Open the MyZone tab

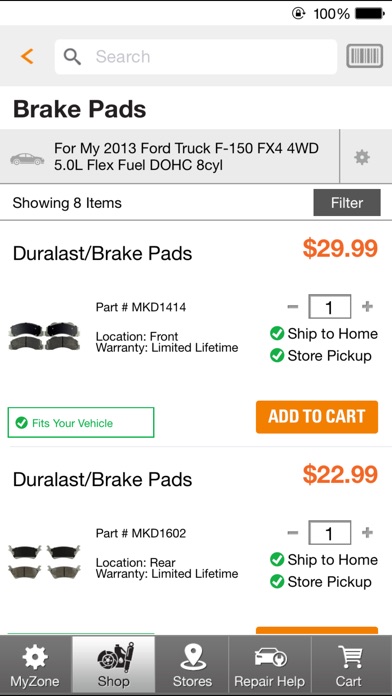point(35,664)
